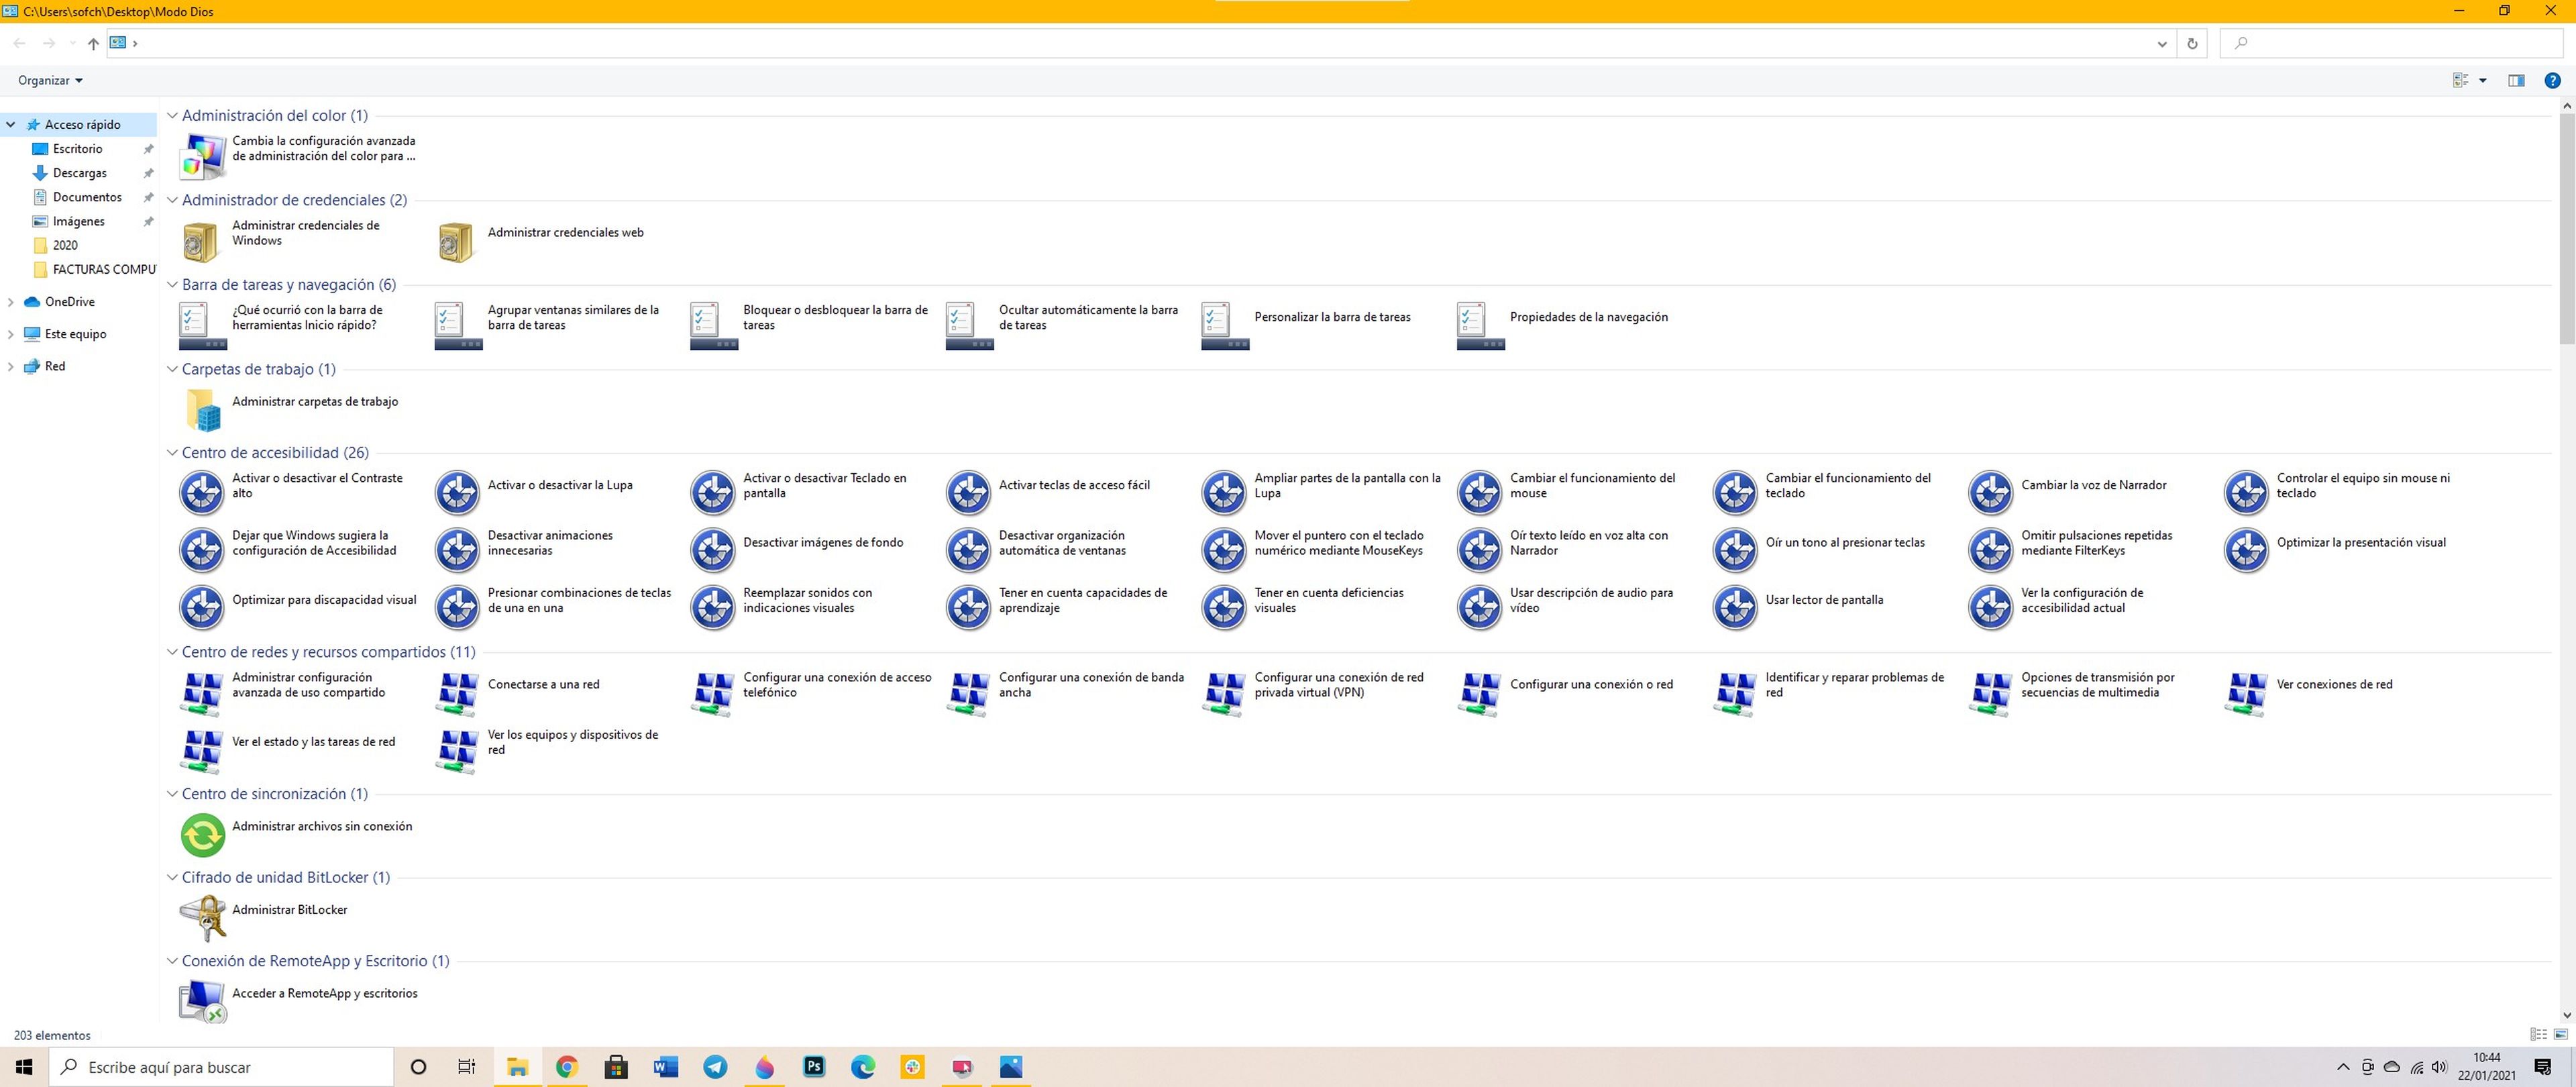Open Administrar carpetas de trabajo icon
The image size is (2576, 1087).
point(203,409)
